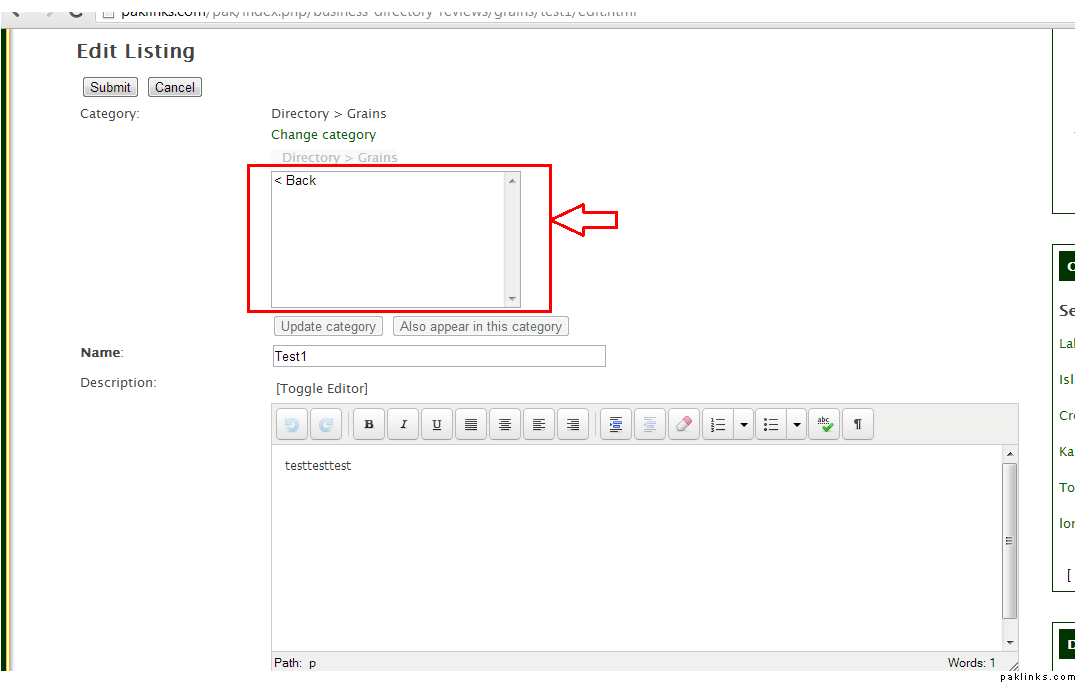Click the spell check icon

click(824, 425)
